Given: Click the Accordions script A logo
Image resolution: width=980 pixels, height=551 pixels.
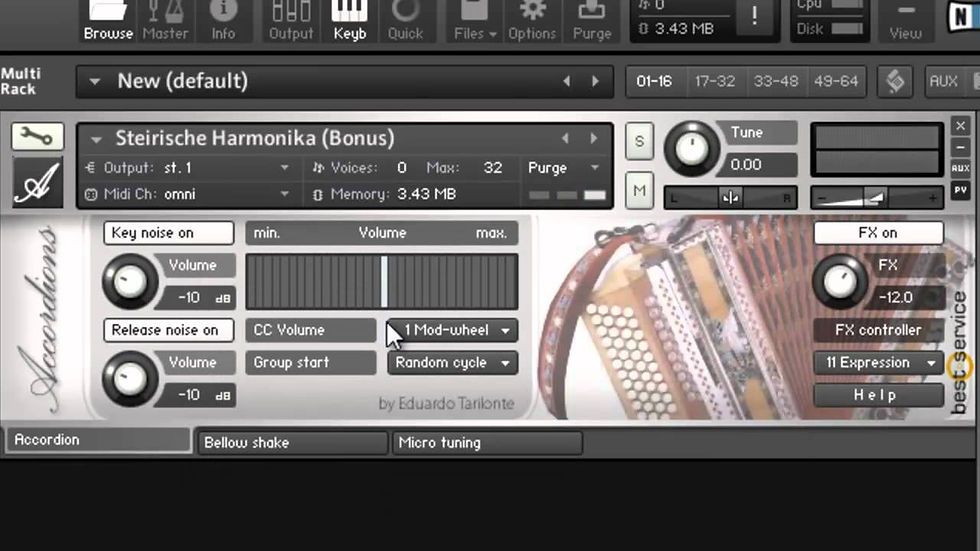Looking at the screenshot, I should (x=38, y=182).
